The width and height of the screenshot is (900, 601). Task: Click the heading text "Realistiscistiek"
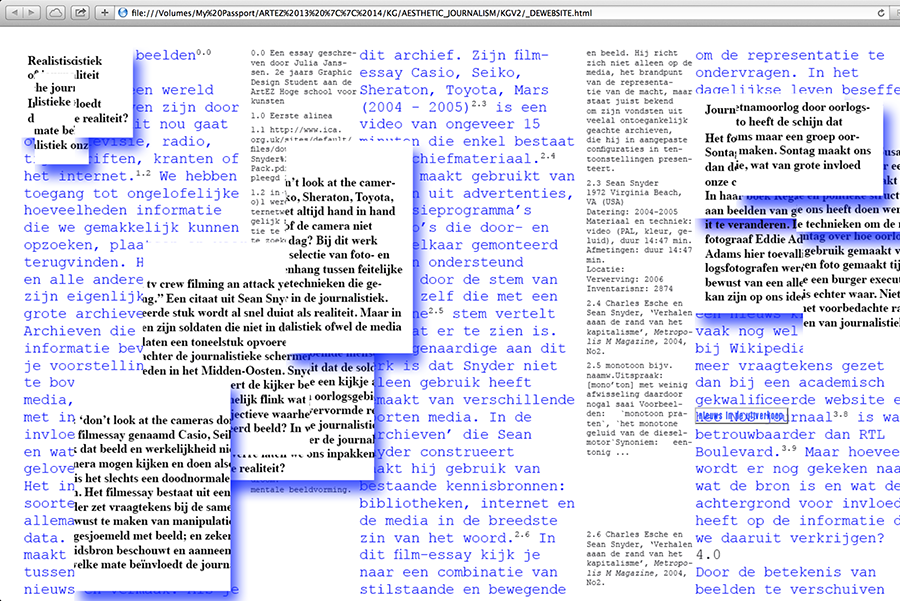[65, 61]
